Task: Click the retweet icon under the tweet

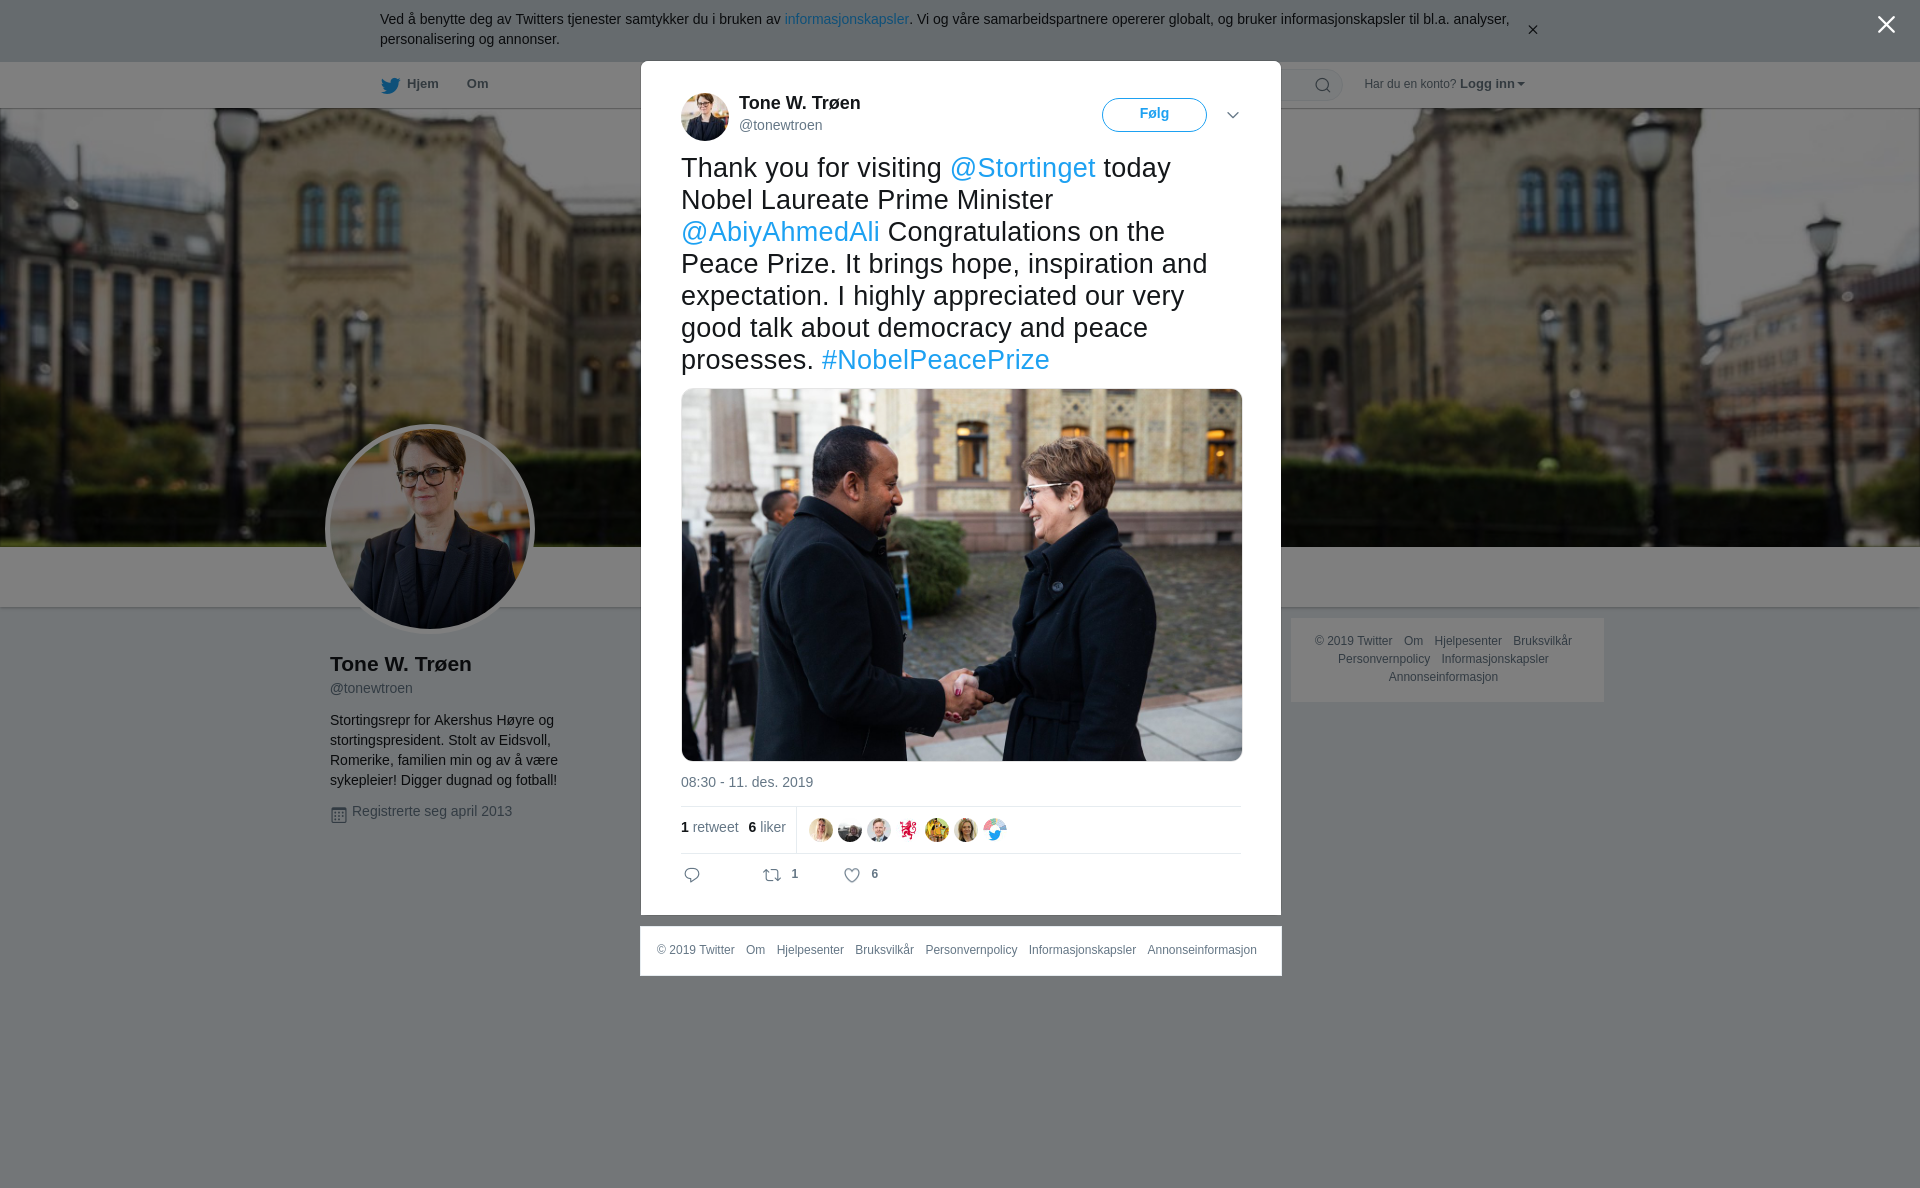Action: tap(772, 875)
